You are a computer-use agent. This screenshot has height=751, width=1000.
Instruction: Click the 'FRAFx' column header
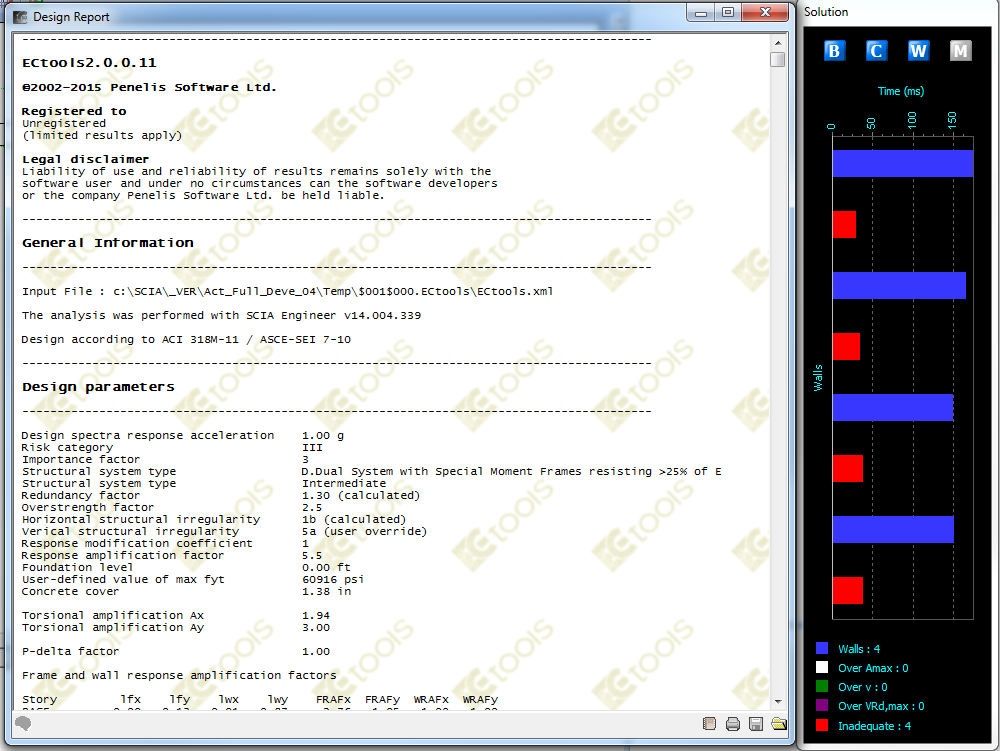pos(333,700)
